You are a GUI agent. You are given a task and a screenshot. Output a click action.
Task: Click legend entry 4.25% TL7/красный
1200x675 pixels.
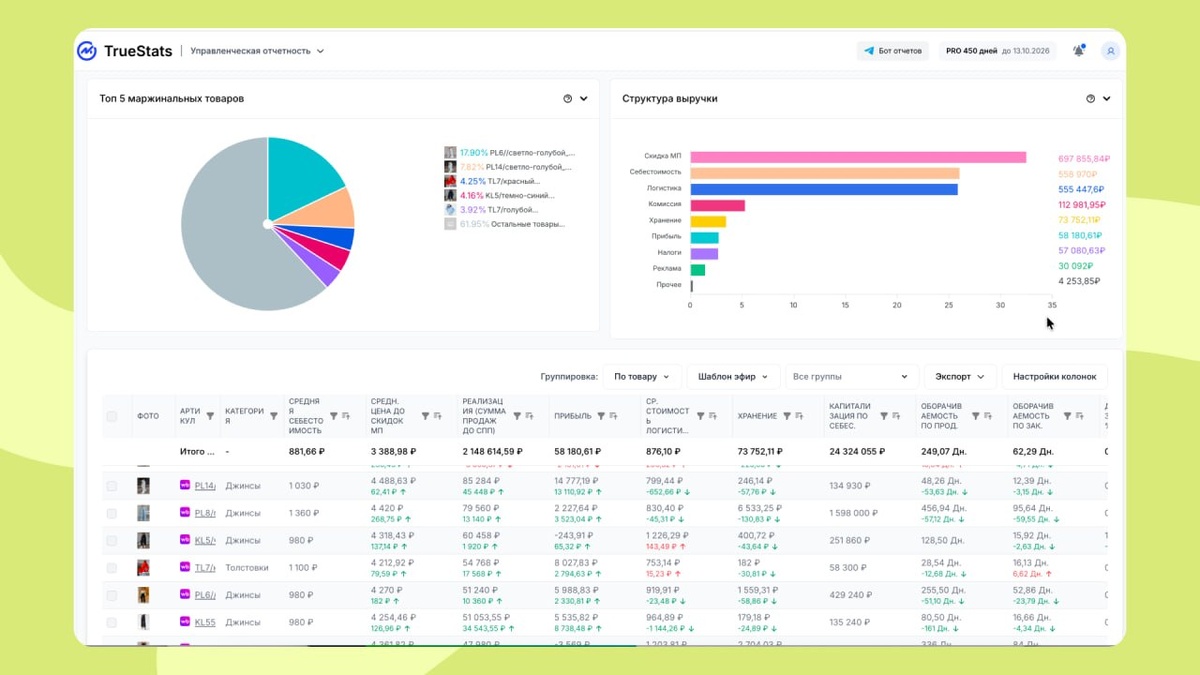(x=493, y=182)
